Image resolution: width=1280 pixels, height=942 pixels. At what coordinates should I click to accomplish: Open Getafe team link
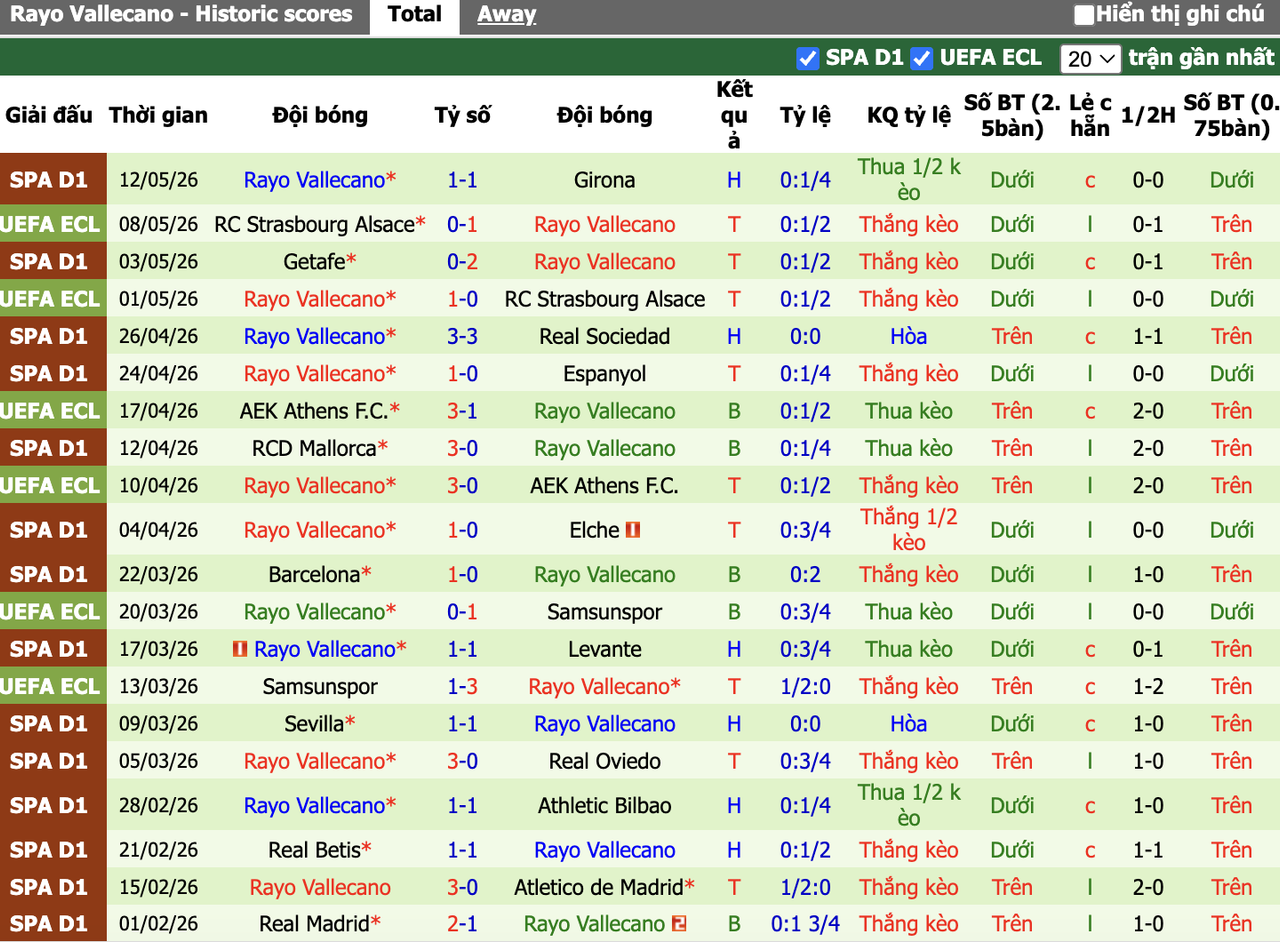pos(315,262)
